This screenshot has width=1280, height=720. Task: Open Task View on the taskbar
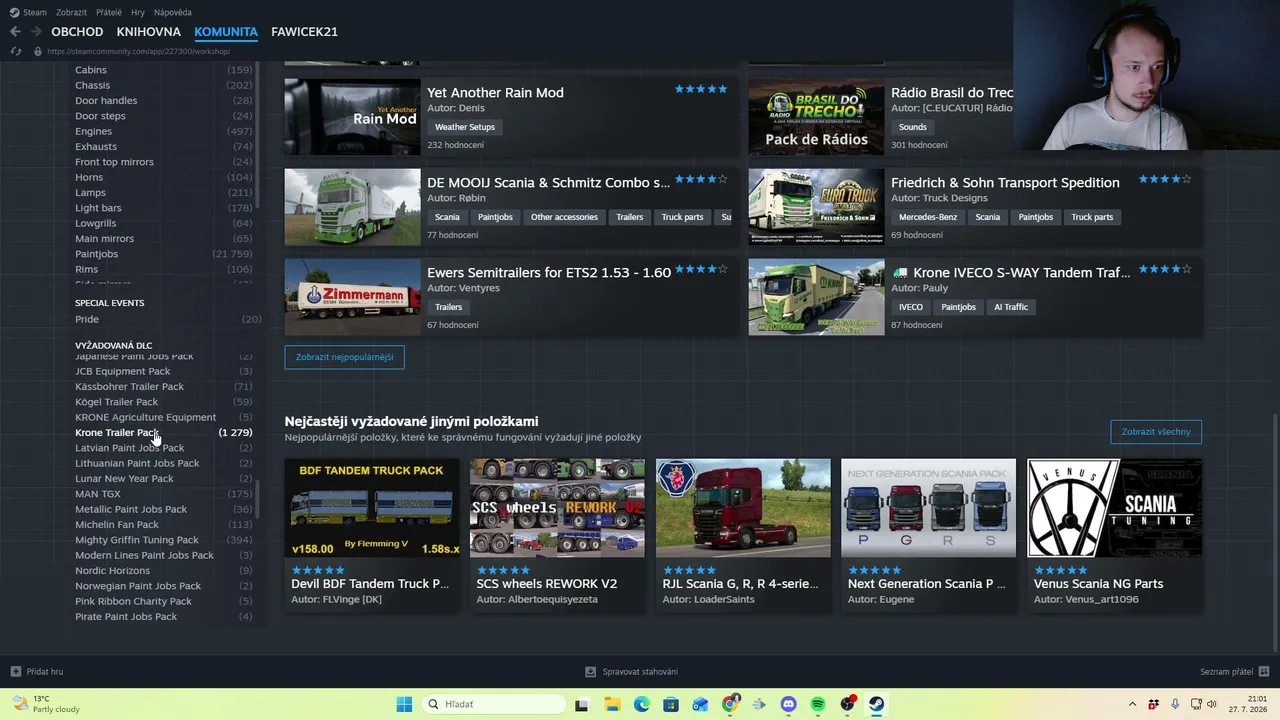pos(582,704)
